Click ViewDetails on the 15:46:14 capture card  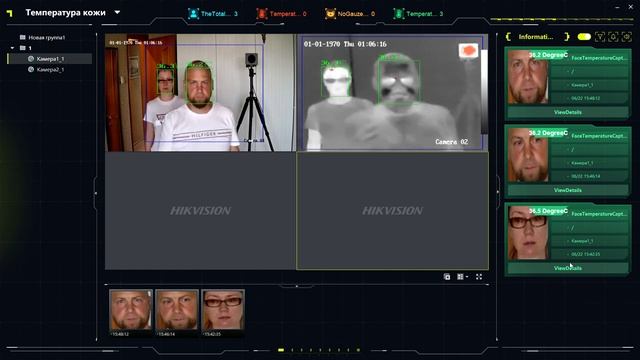(x=568, y=190)
